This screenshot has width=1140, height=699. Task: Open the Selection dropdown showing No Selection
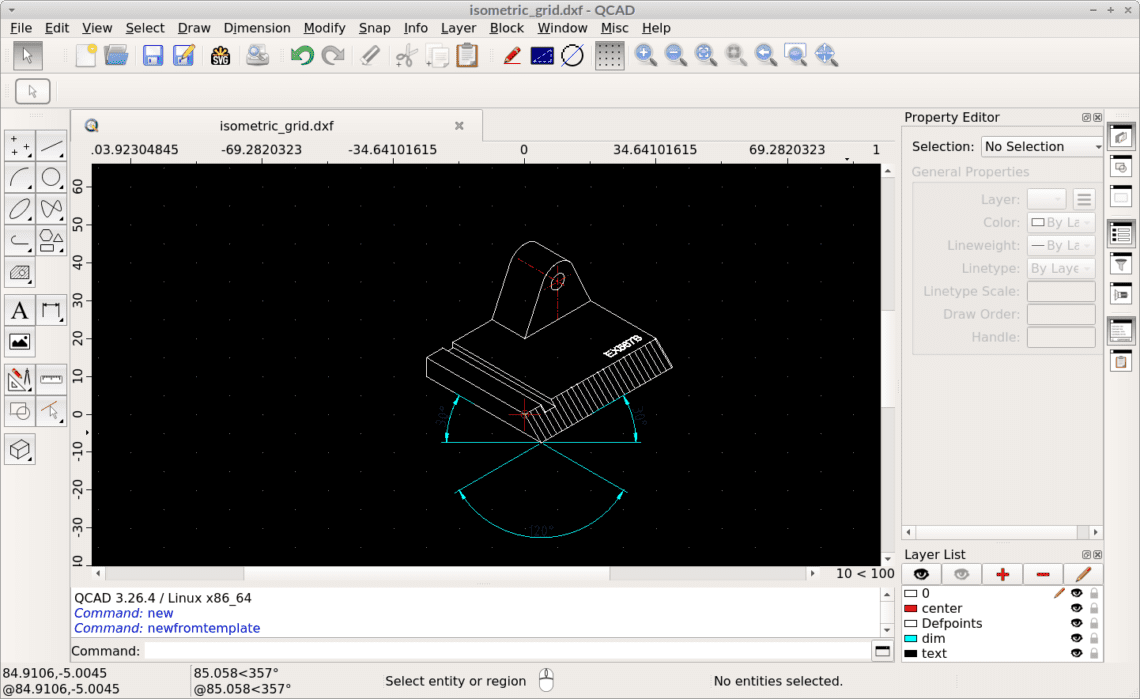pos(1041,146)
